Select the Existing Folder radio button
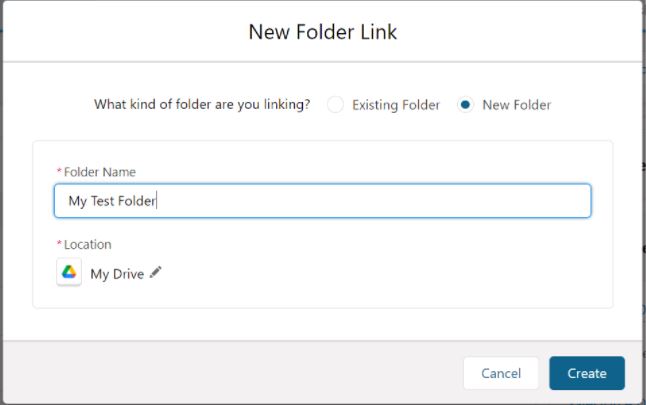The width and height of the screenshot is (646, 405). coord(335,105)
